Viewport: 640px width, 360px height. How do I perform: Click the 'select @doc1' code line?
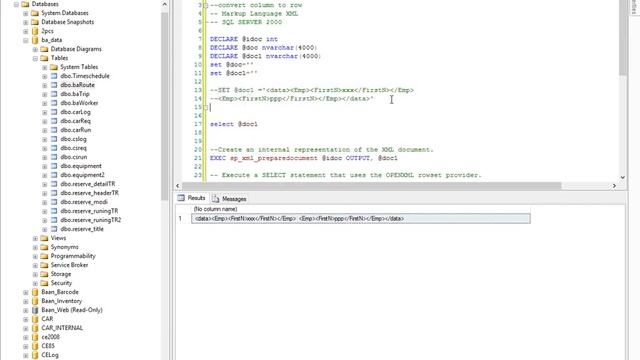(x=234, y=124)
